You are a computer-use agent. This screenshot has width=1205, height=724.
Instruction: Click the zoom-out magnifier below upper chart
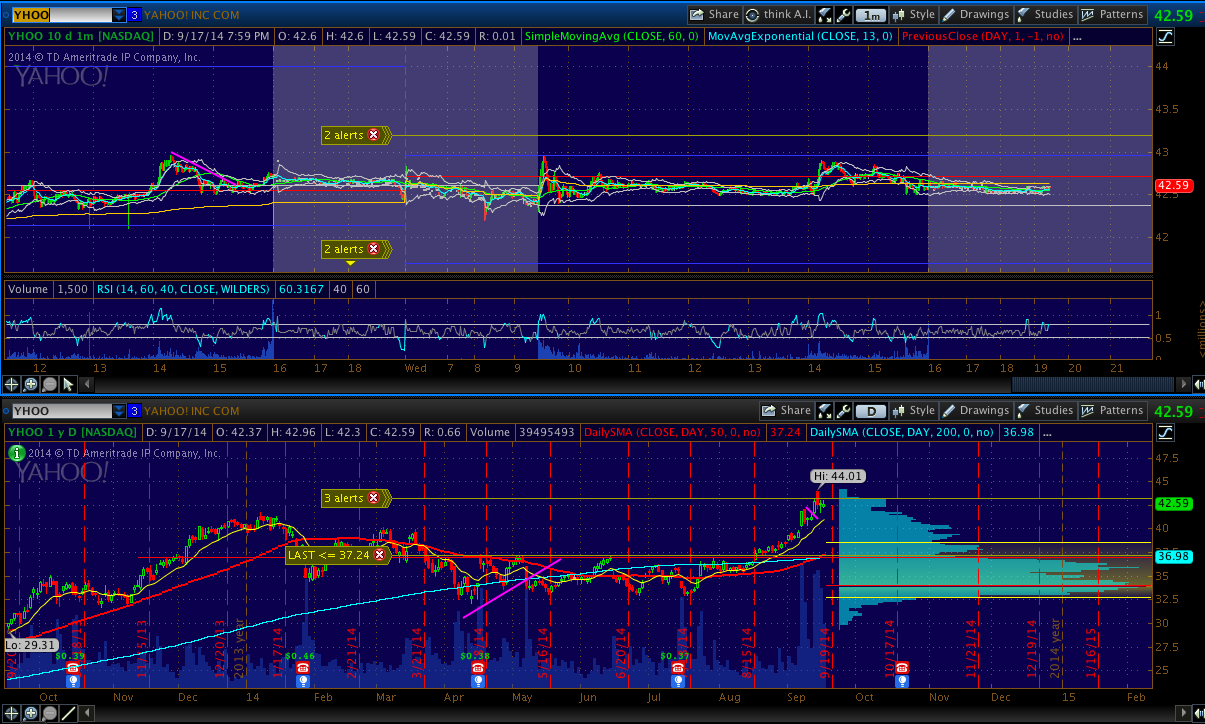[49, 384]
